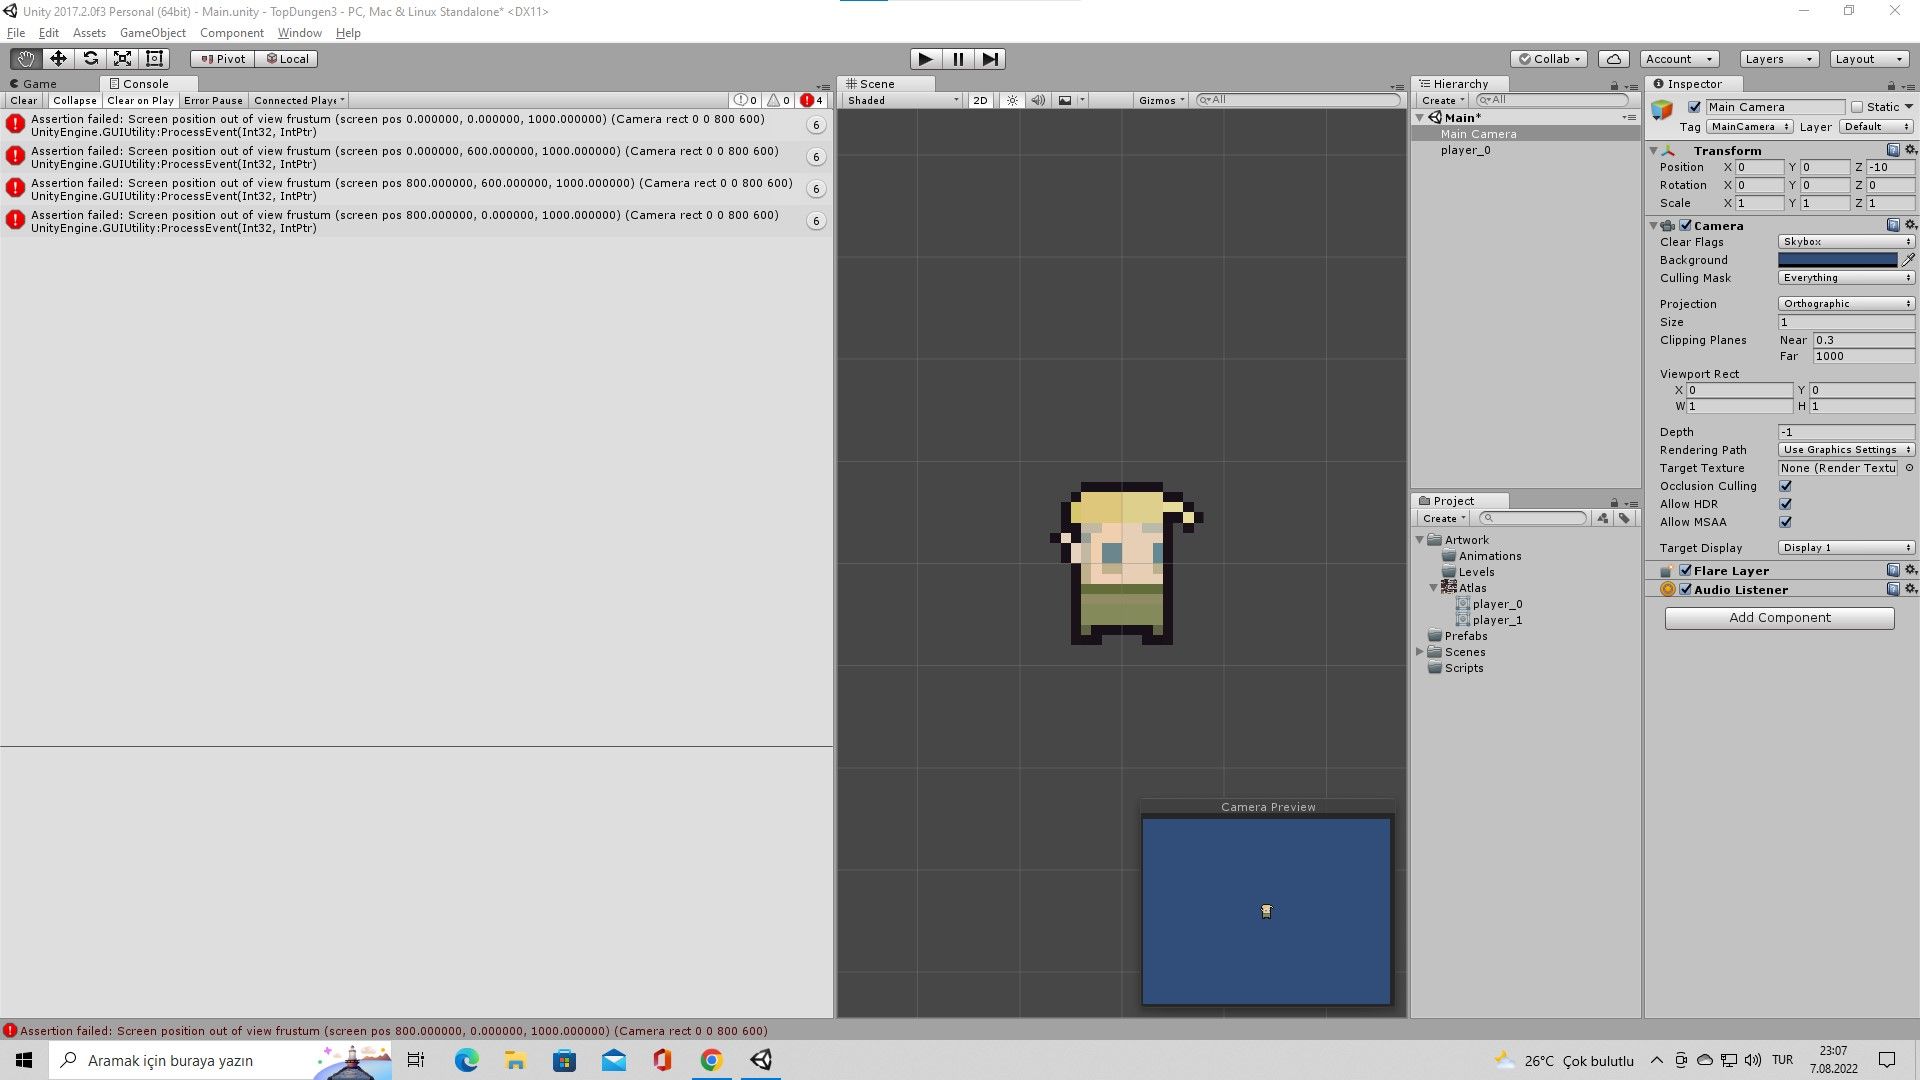Open the Clear Flags dropdown
Screen dimensions: 1920x1080
[1846, 242]
